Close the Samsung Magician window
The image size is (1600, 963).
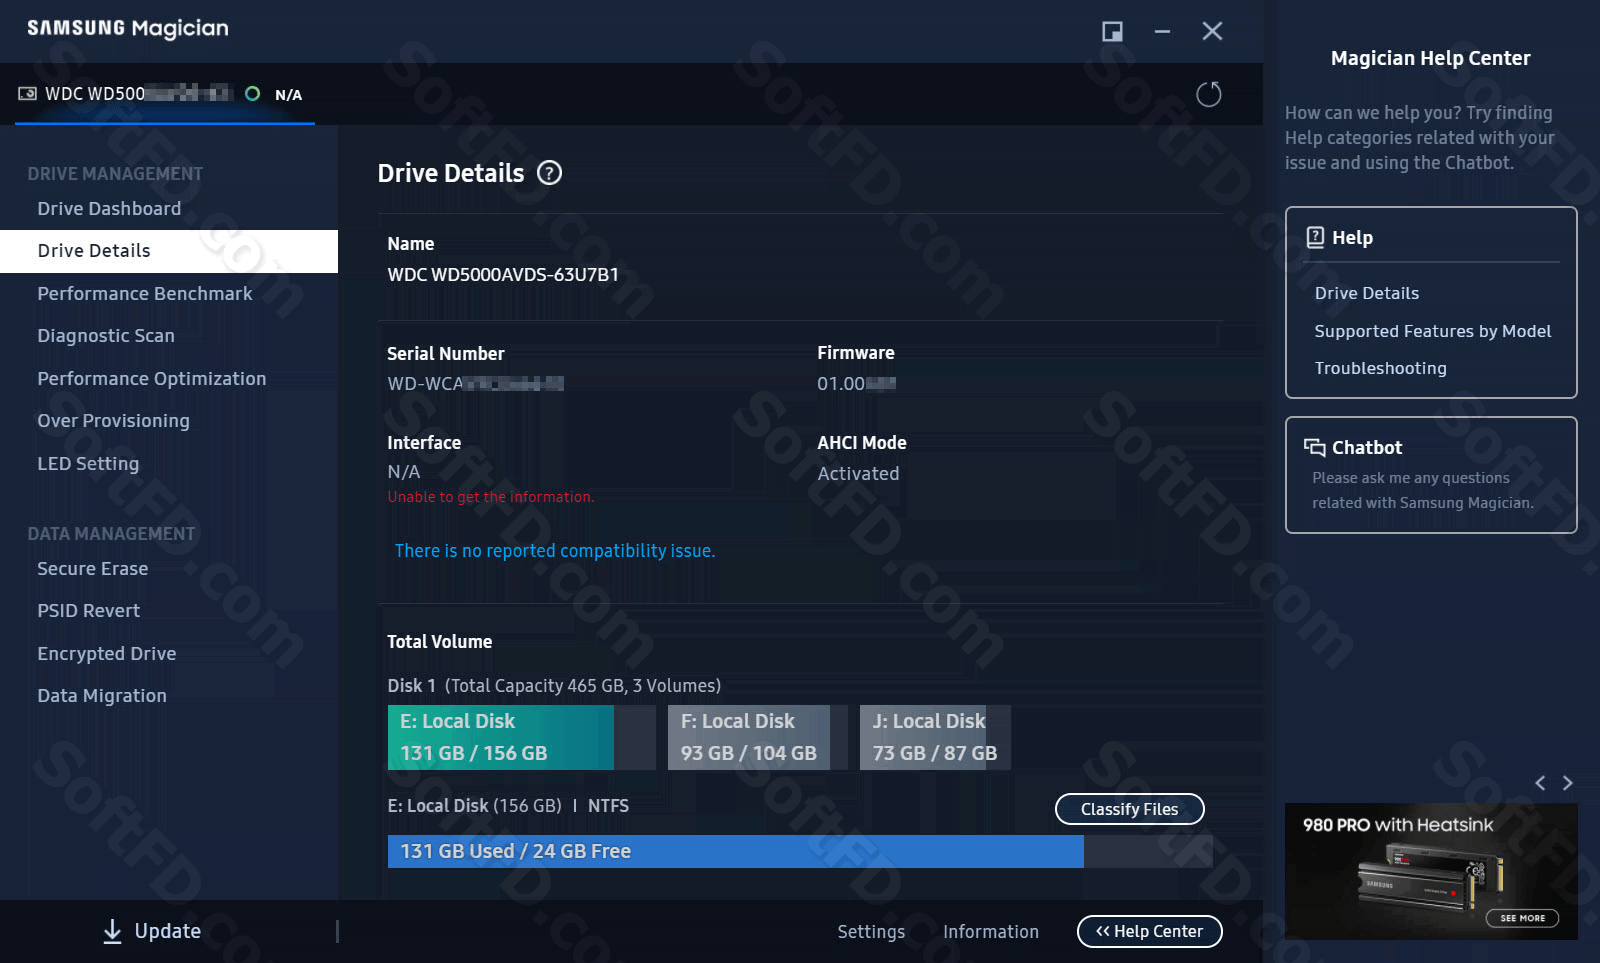tap(1212, 31)
